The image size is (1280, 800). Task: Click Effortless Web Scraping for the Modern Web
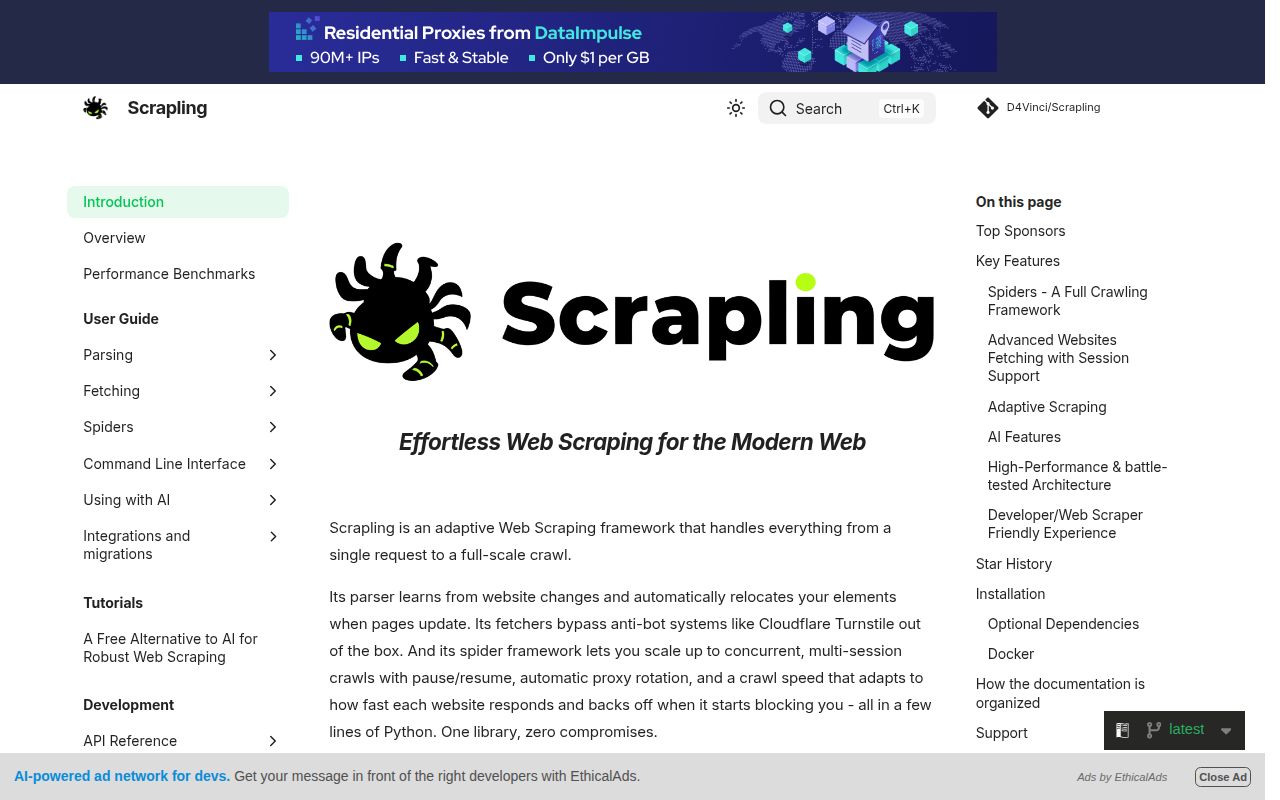[x=632, y=442]
